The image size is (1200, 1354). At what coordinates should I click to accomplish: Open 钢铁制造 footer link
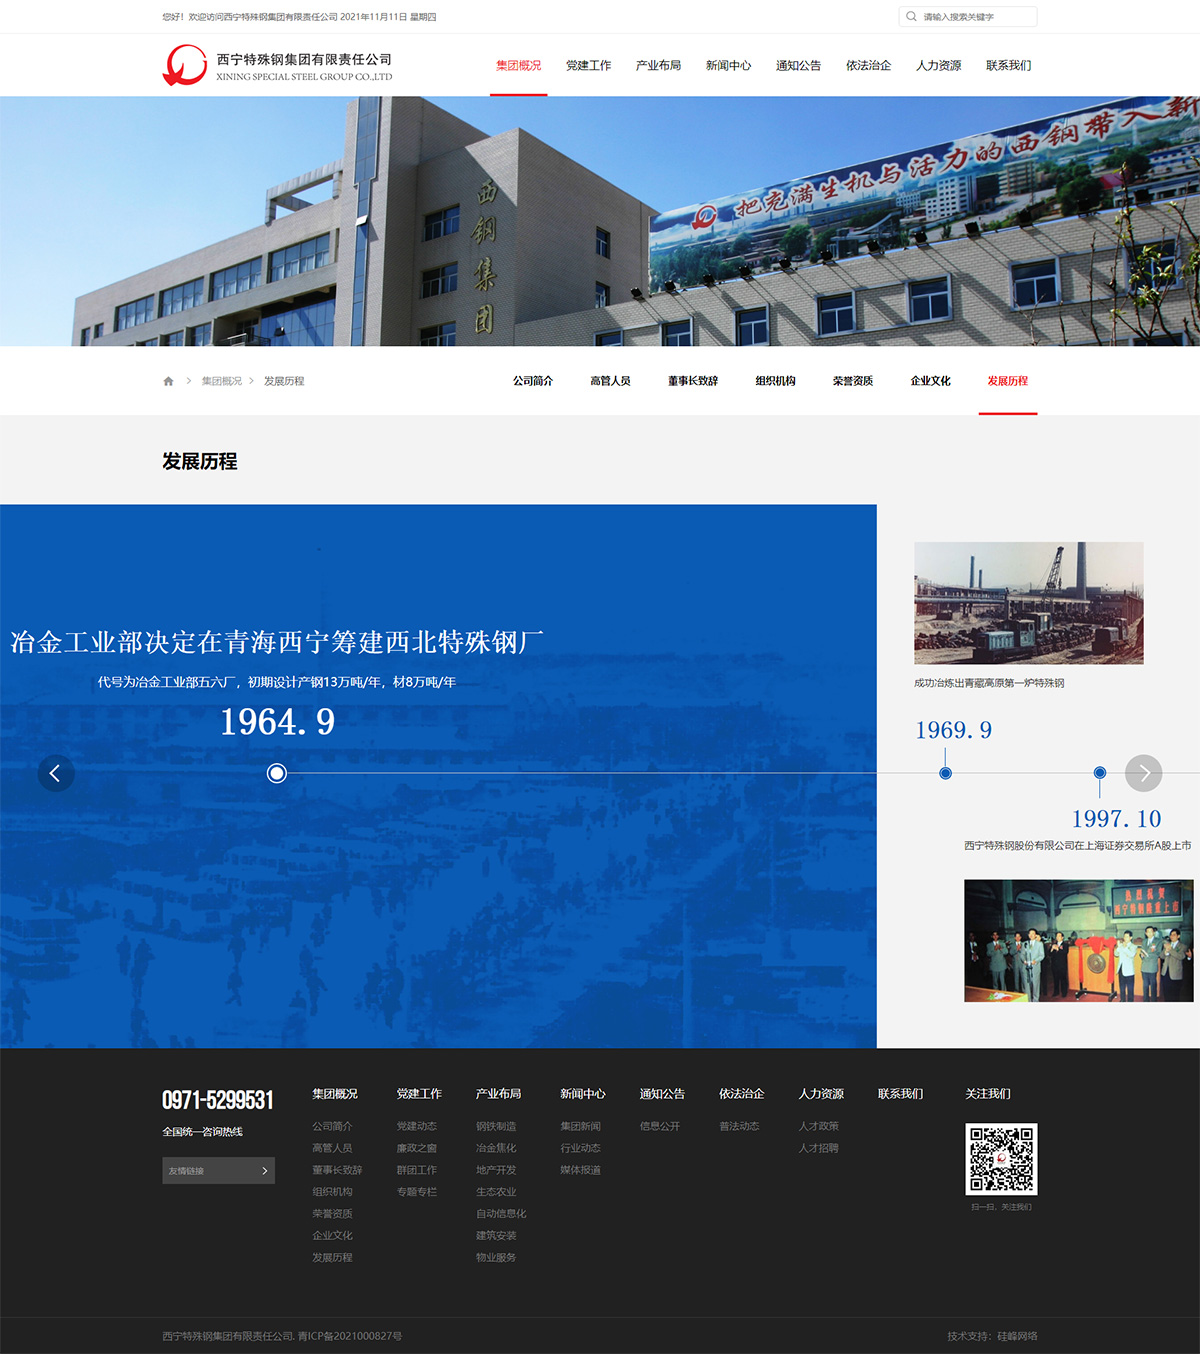(496, 1126)
